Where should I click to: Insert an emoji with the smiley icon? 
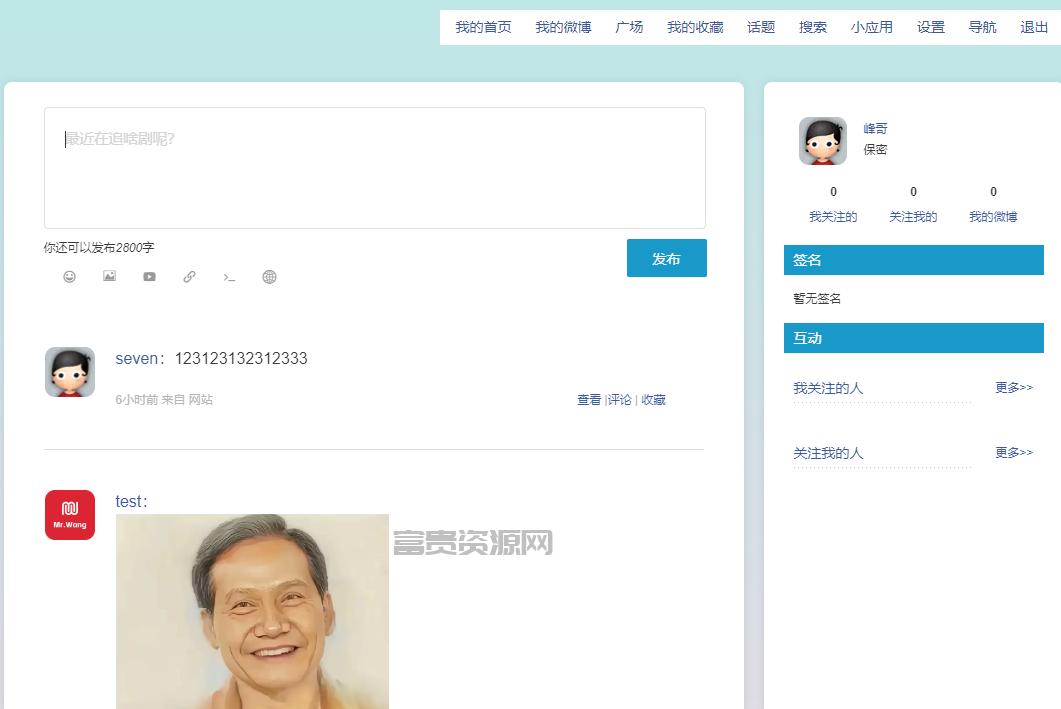tap(69, 277)
